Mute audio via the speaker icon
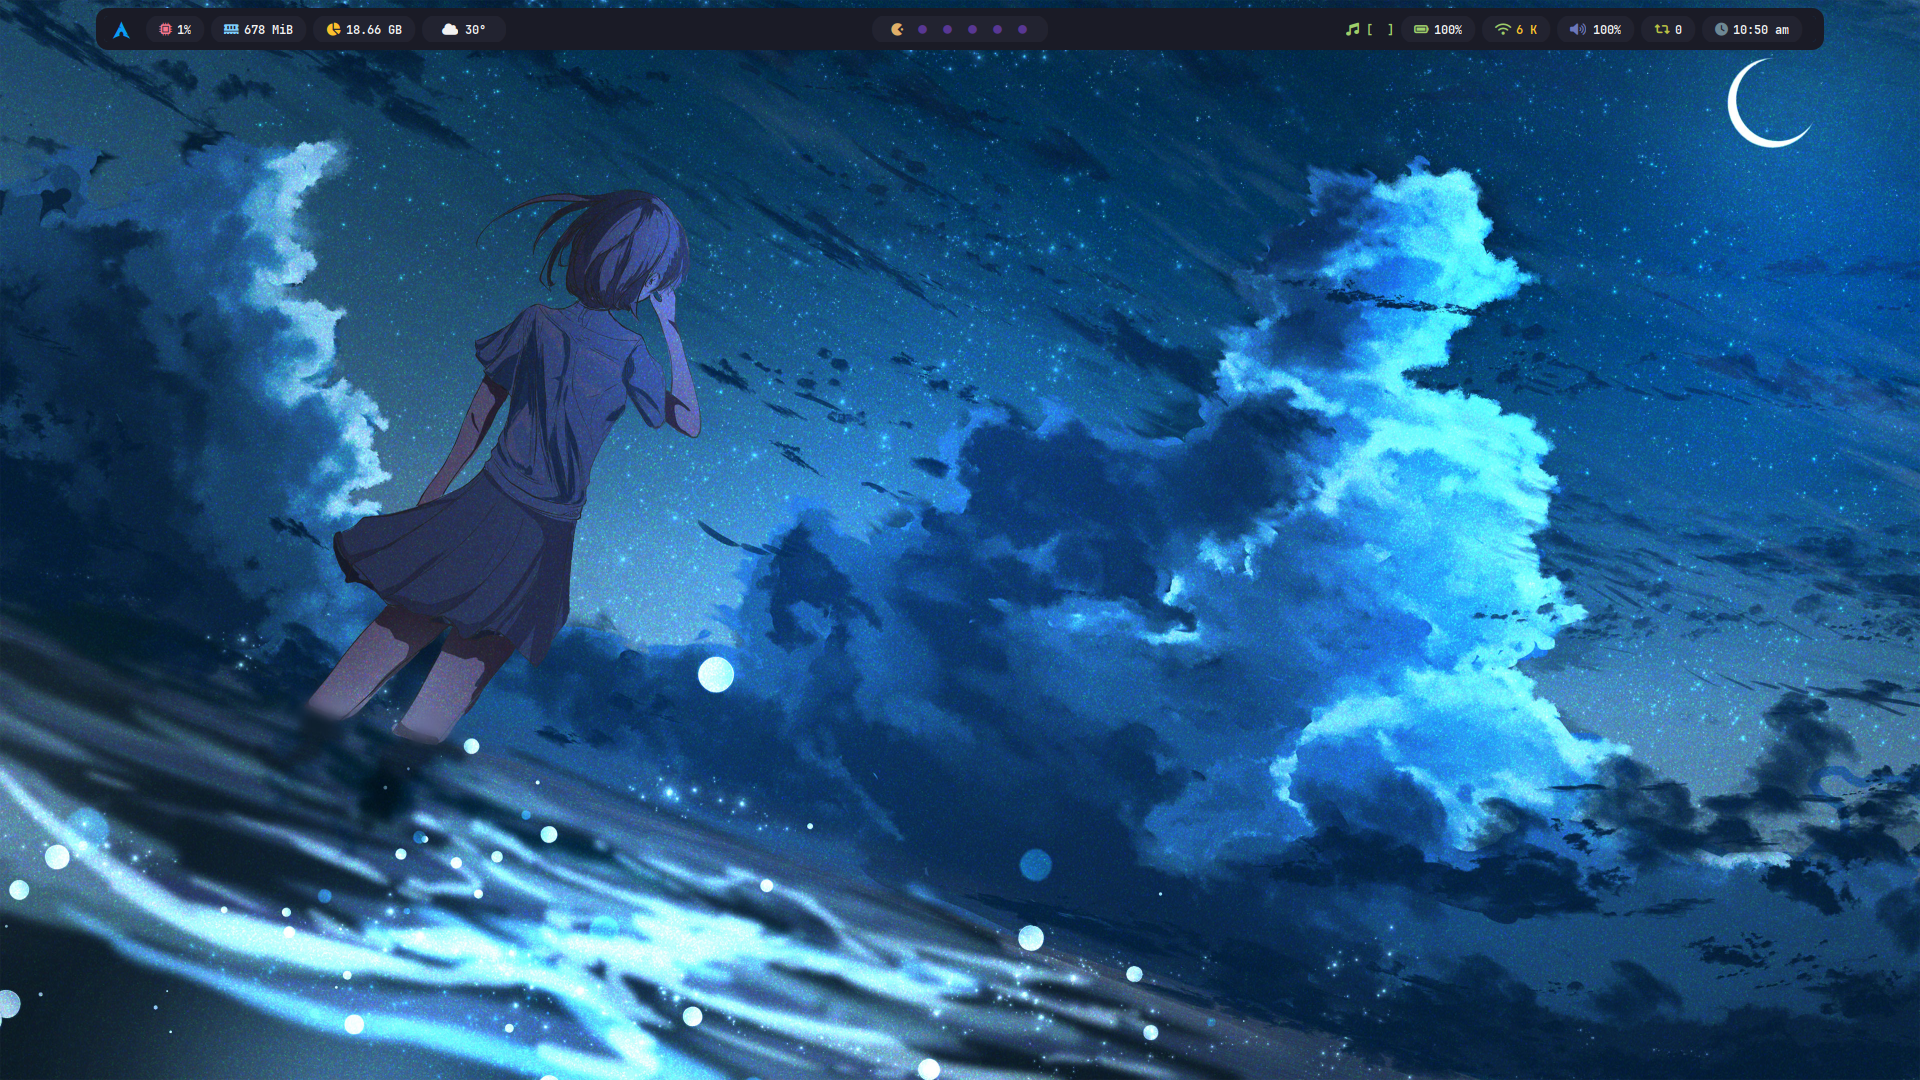This screenshot has width=1920, height=1080. pos(1577,30)
